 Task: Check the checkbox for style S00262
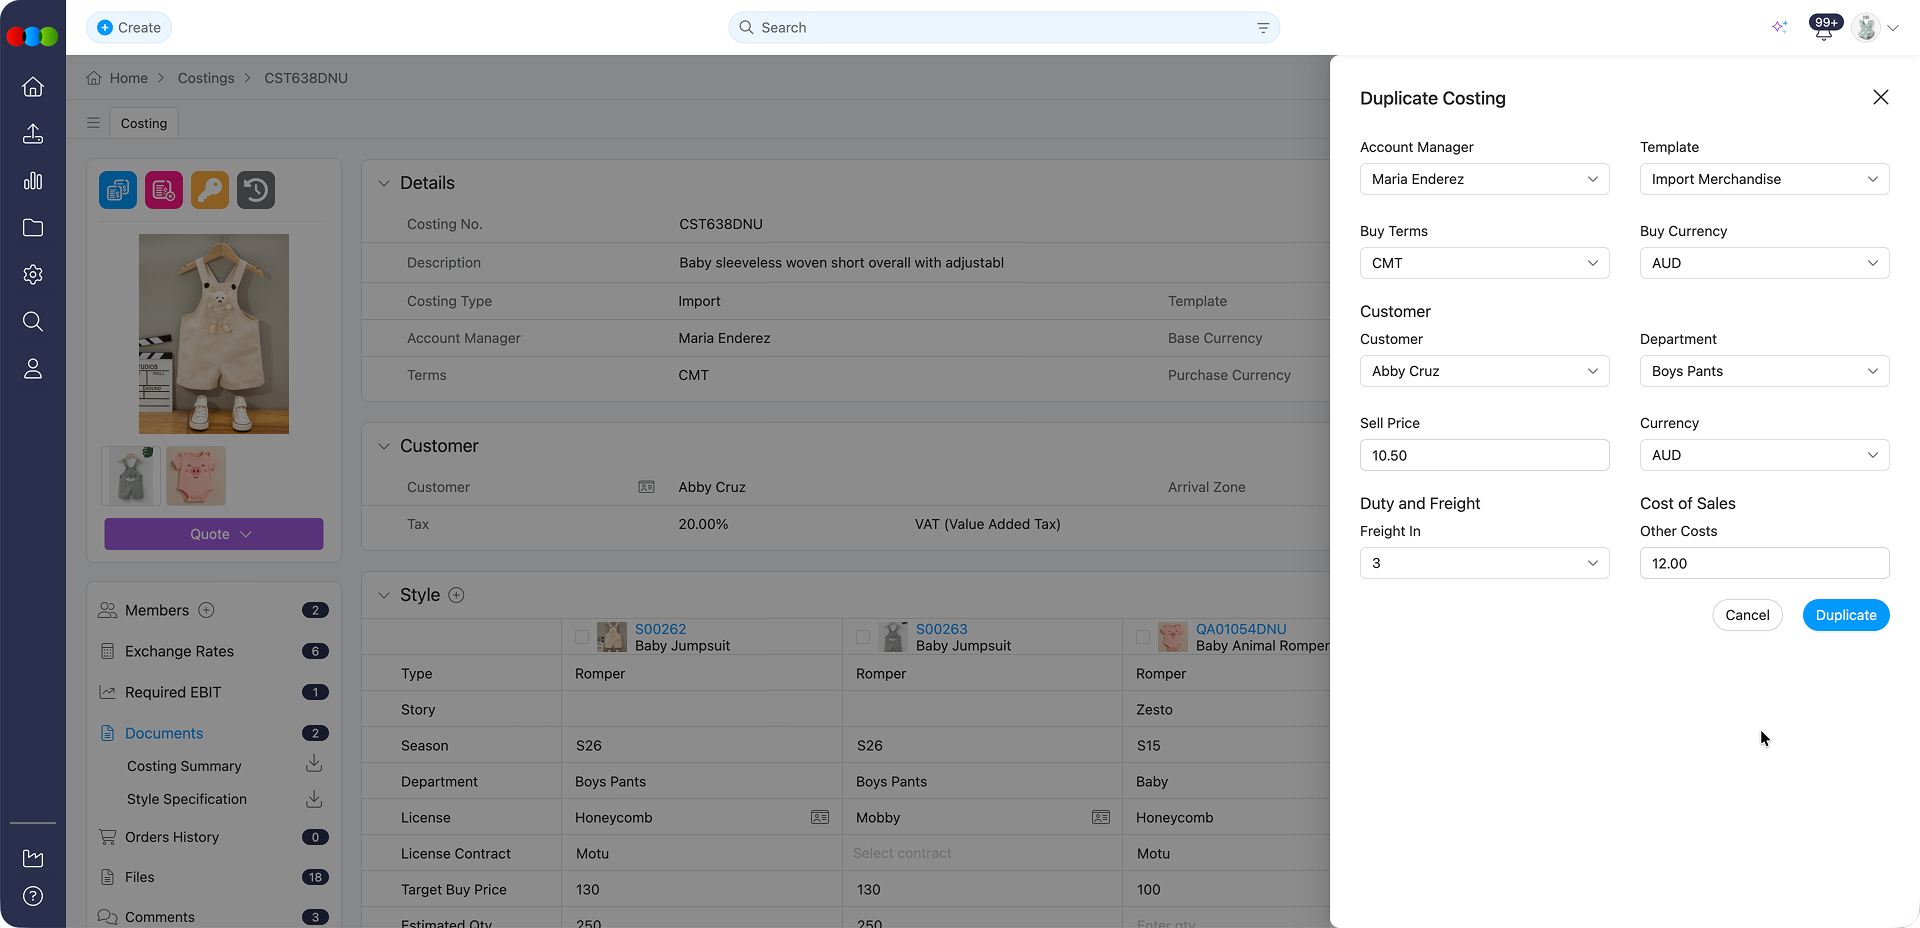coord(581,637)
